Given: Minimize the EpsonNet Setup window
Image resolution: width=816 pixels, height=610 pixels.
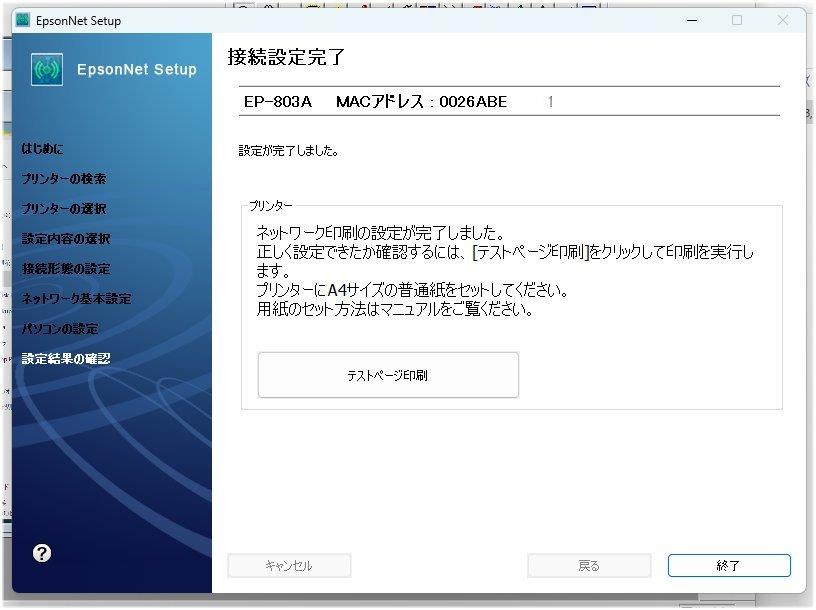Looking at the screenshot, I should point(692,20).
